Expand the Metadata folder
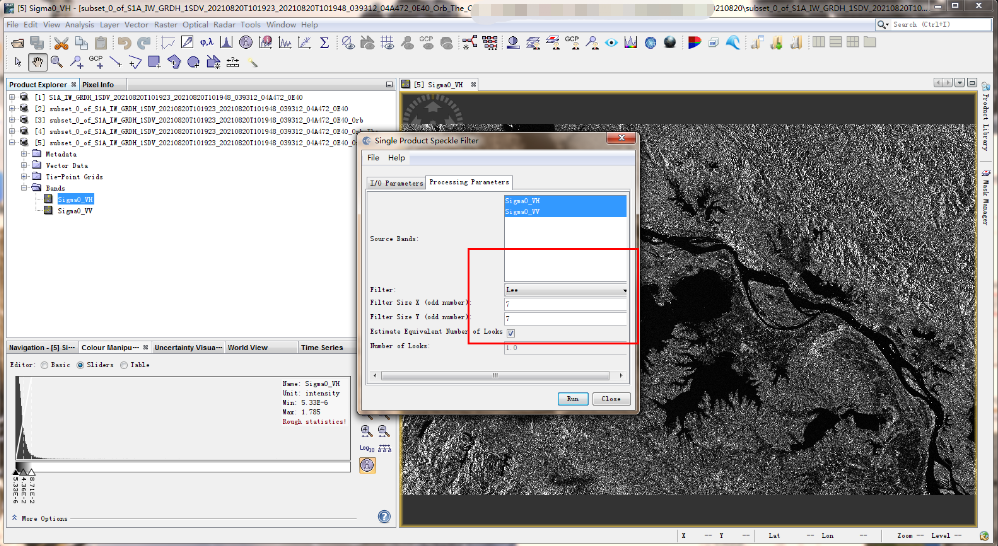The width and height of the screenshot is (998, 546). tap(24, 154)
